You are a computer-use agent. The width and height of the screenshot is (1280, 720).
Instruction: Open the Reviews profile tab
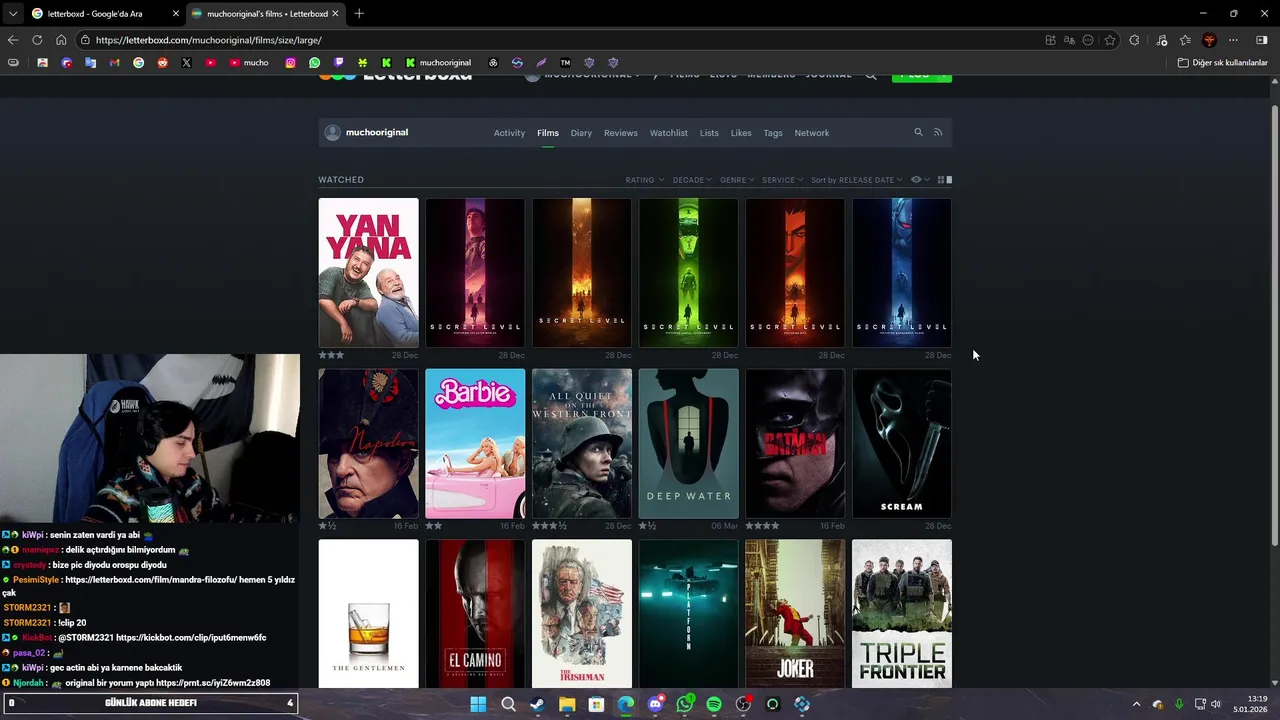(620, 133)
